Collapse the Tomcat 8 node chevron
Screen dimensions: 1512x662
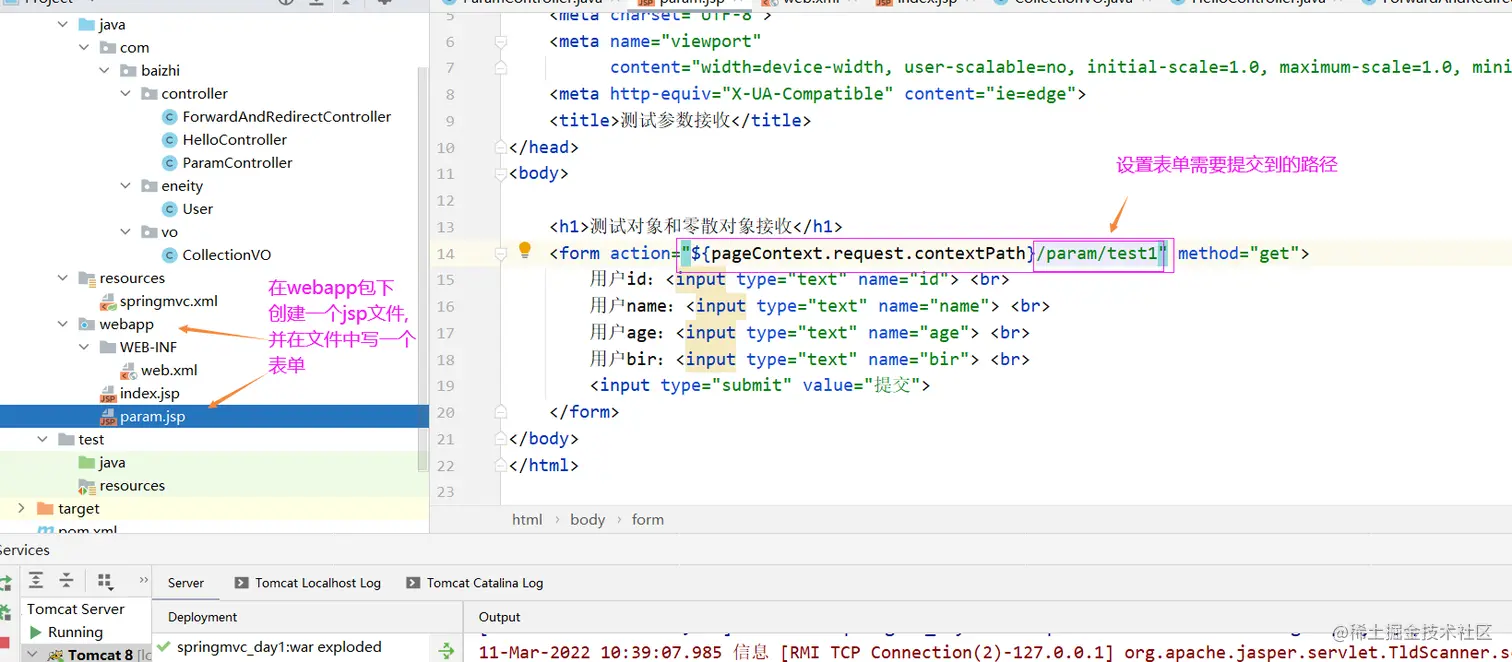coord(30,655)
